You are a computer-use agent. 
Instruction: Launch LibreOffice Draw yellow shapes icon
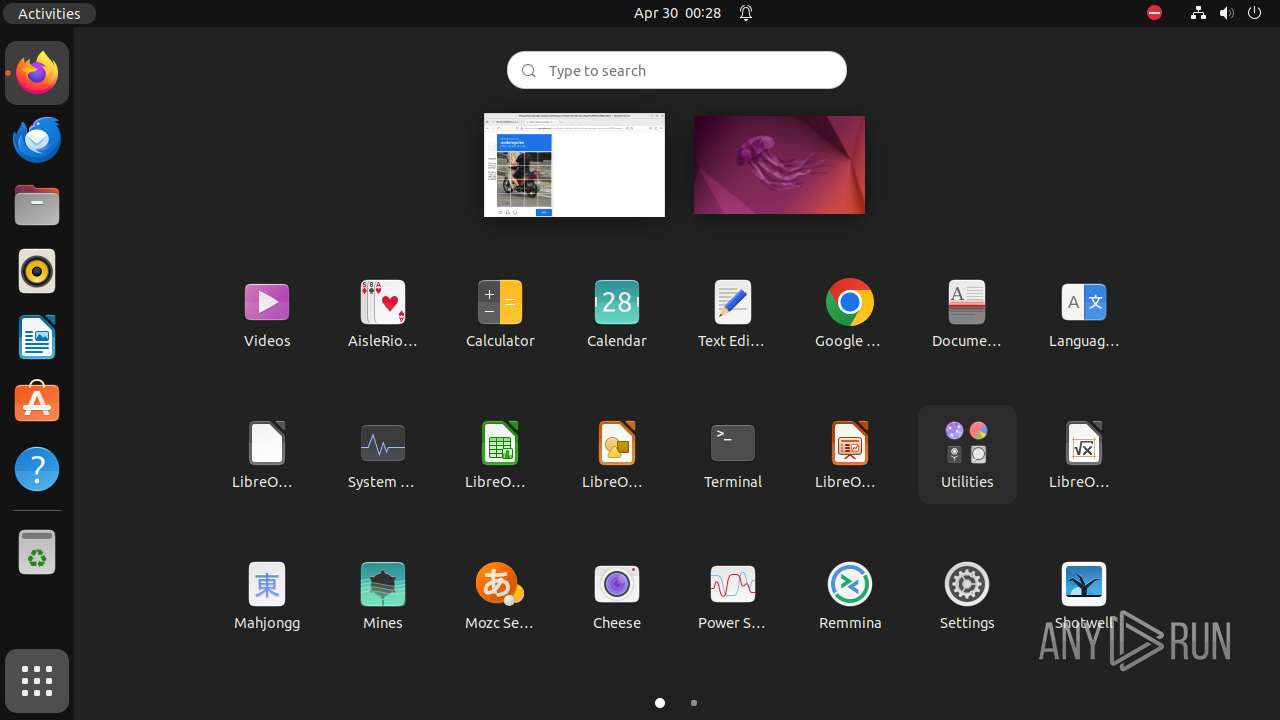click(617, 455)
